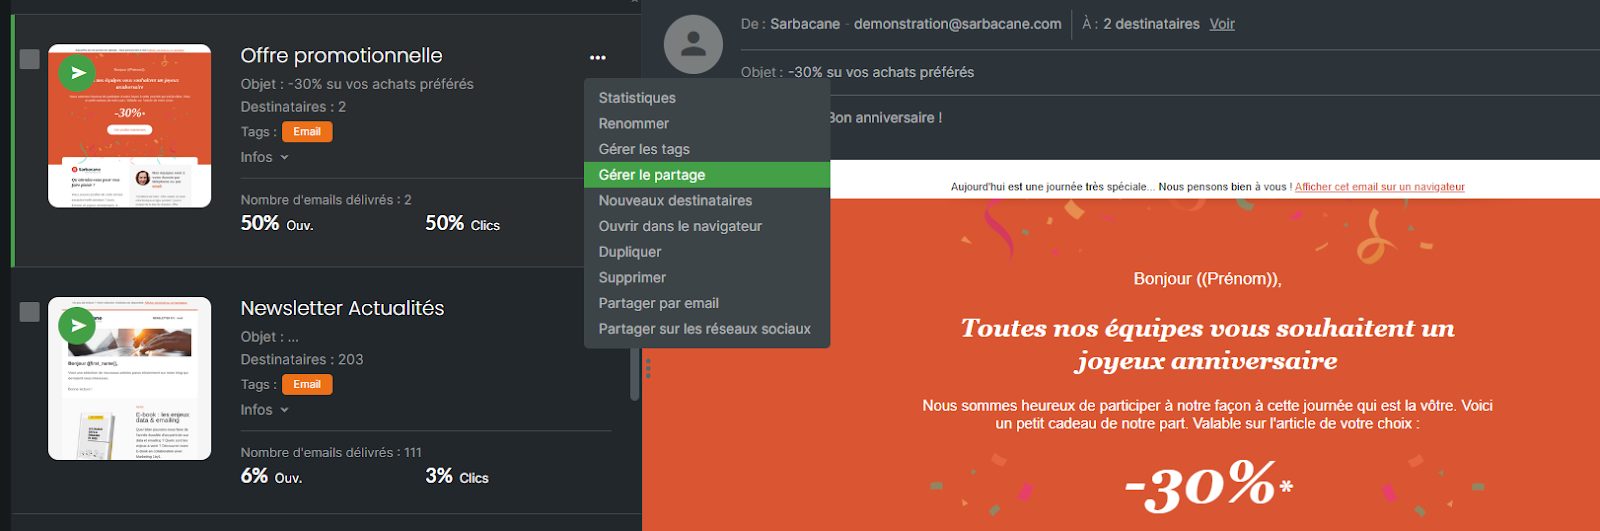Viewport: 1600px width, 531px height.
Task: Click Email tag on Newsletter Actualités
Action: pyautogui.click(x=307, y=385)
